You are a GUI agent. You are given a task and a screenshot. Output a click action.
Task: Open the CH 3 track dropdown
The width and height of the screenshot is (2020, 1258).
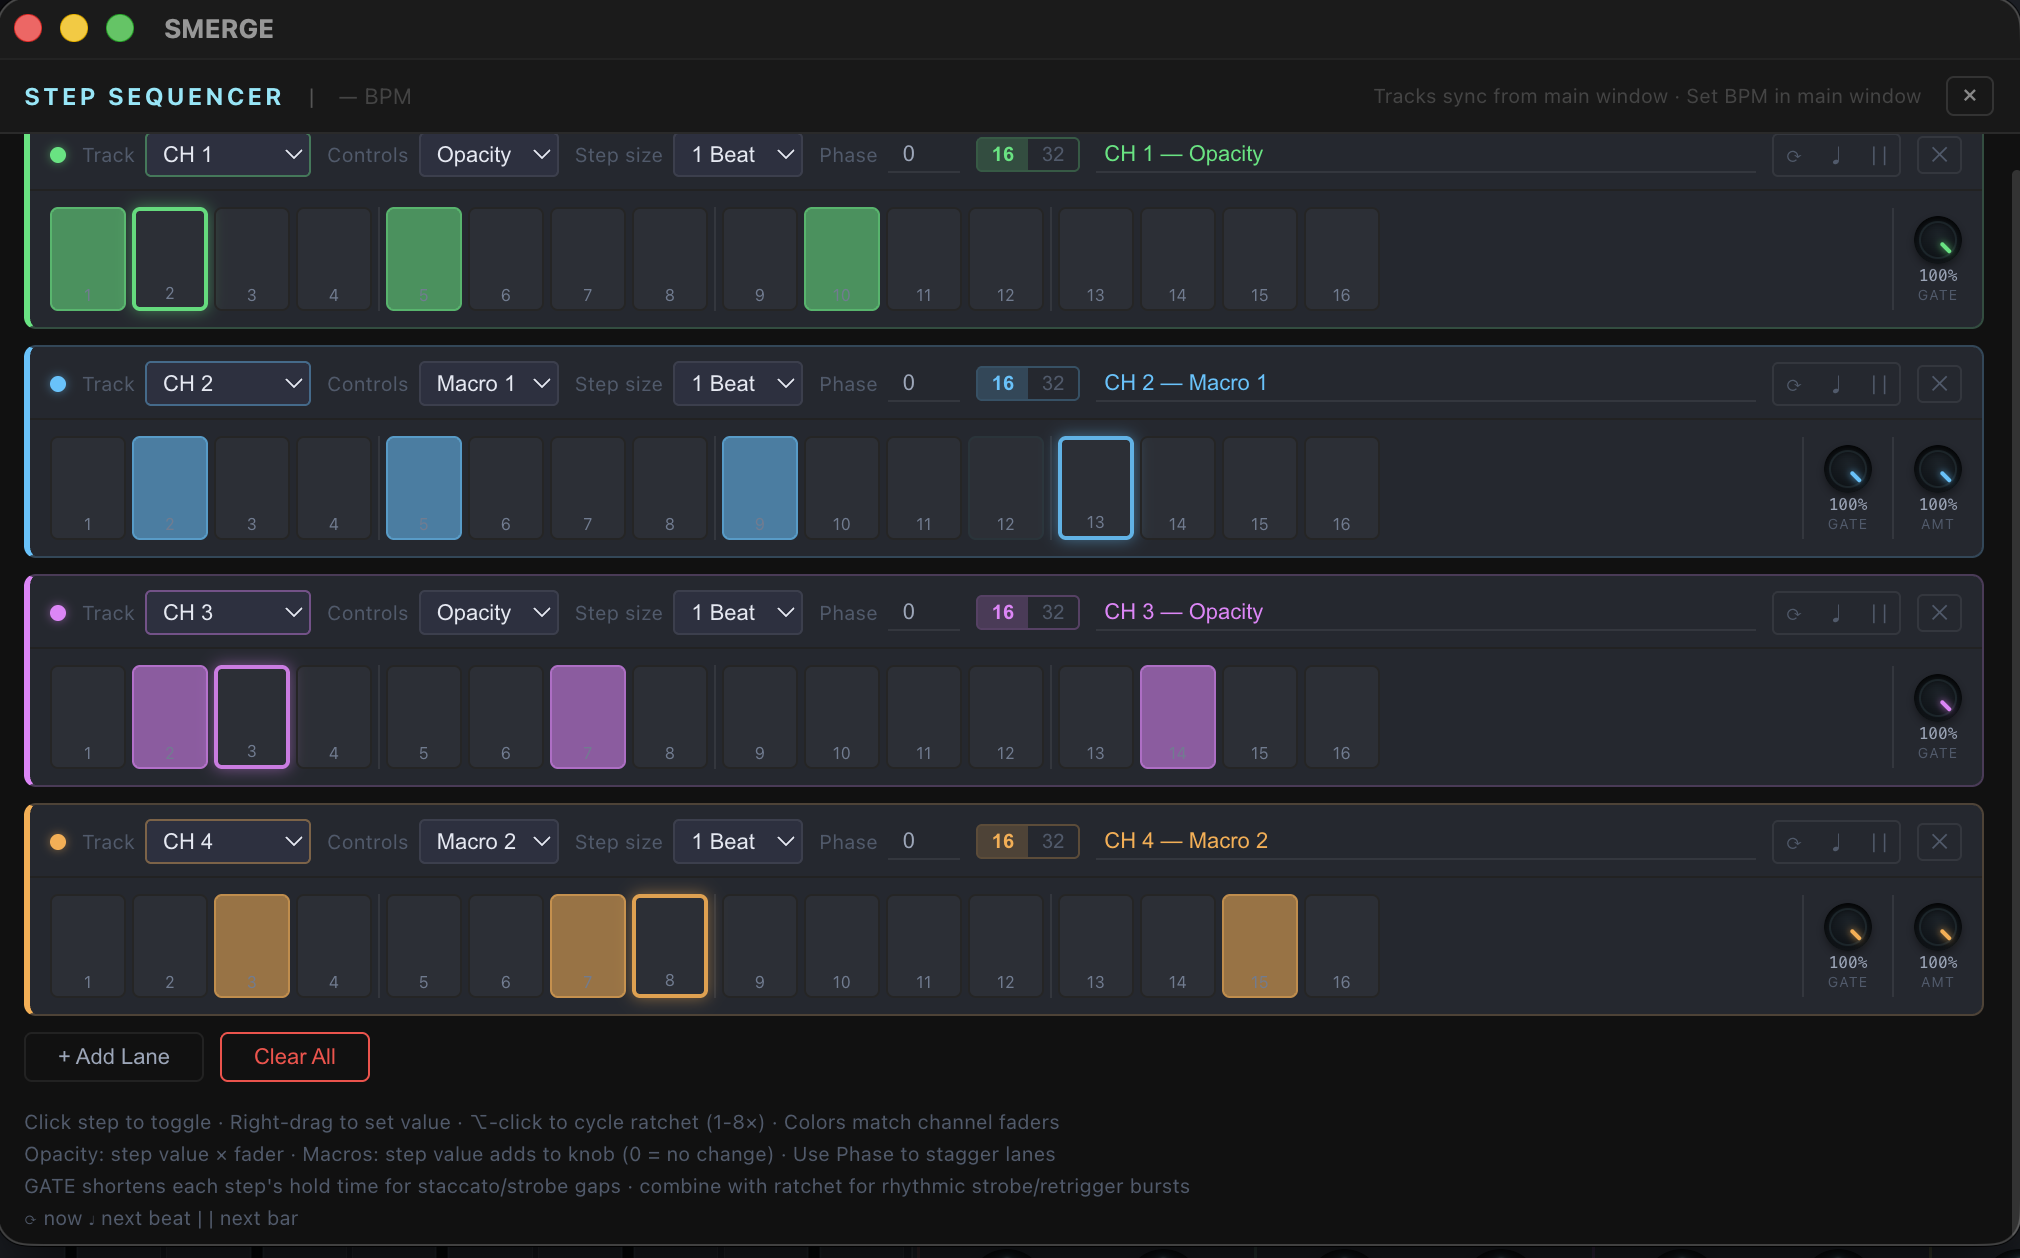pyautogui.click(x=228, y=613)
